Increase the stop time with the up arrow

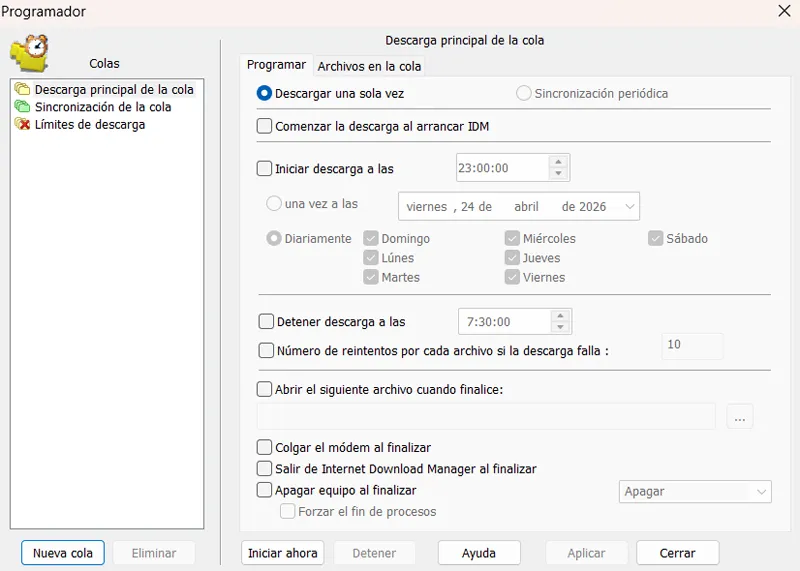coord(560,316)
